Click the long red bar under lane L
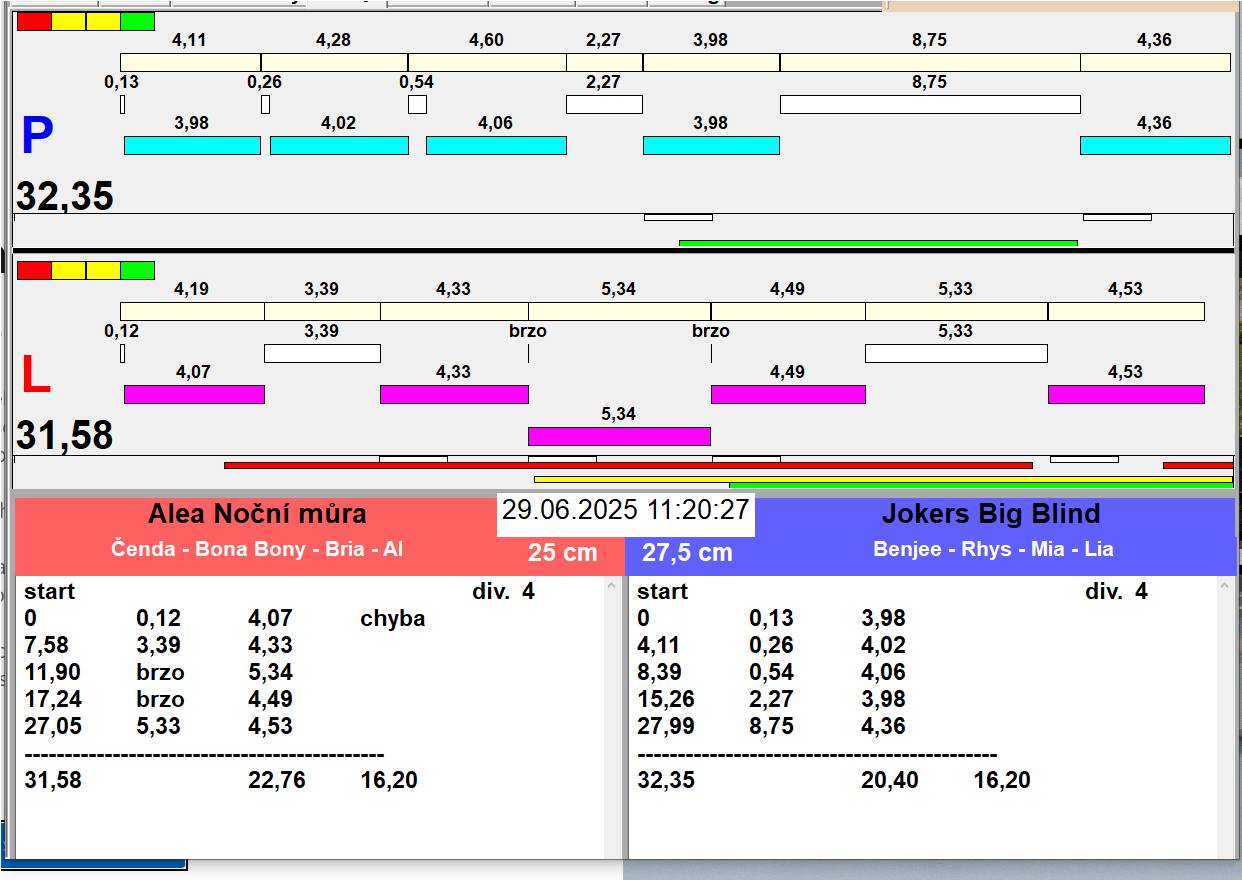The width and height of the screenshot is (1242, 880). [628, 465]
